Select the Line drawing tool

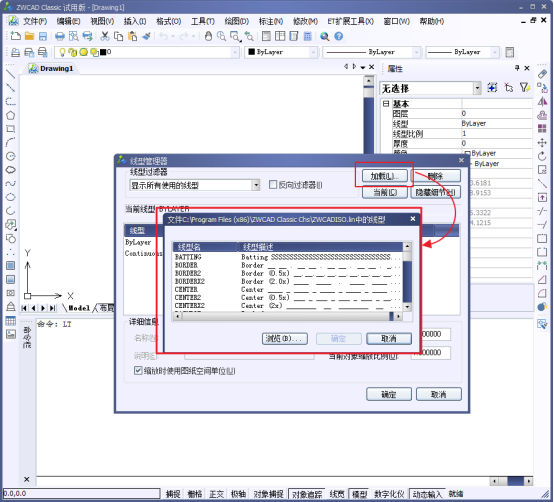point(11,74)
